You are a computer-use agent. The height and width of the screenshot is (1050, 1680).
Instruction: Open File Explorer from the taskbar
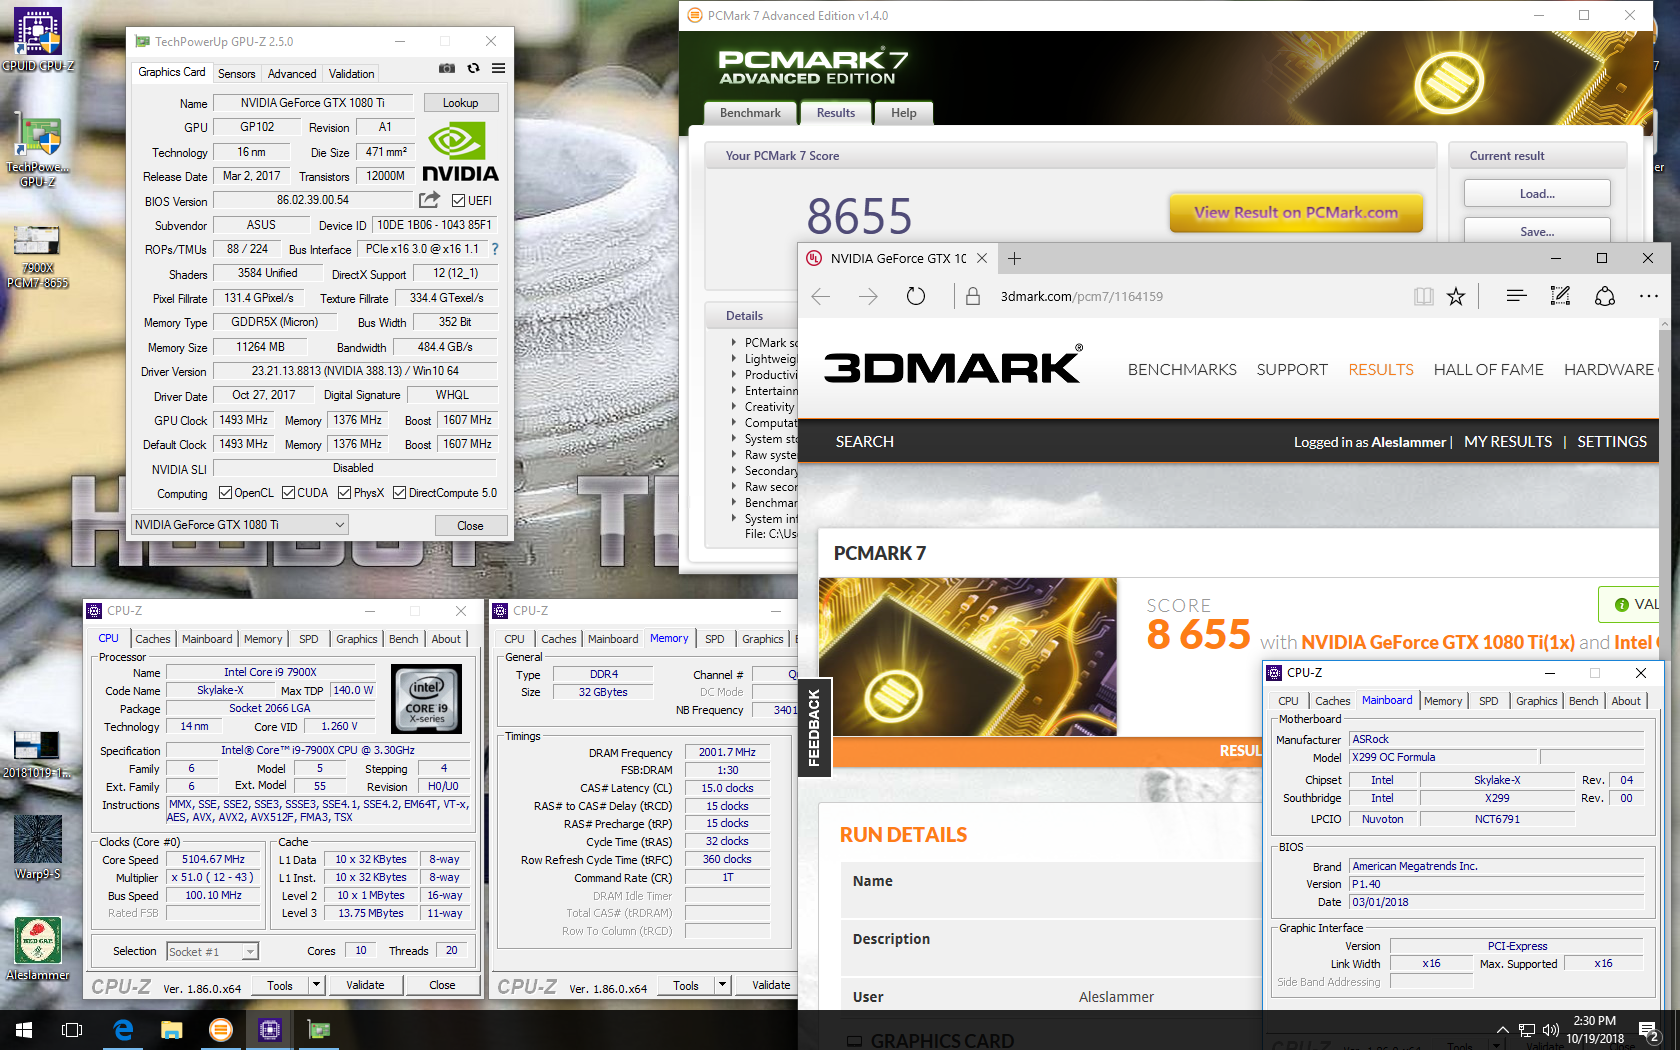point(172,1030)
